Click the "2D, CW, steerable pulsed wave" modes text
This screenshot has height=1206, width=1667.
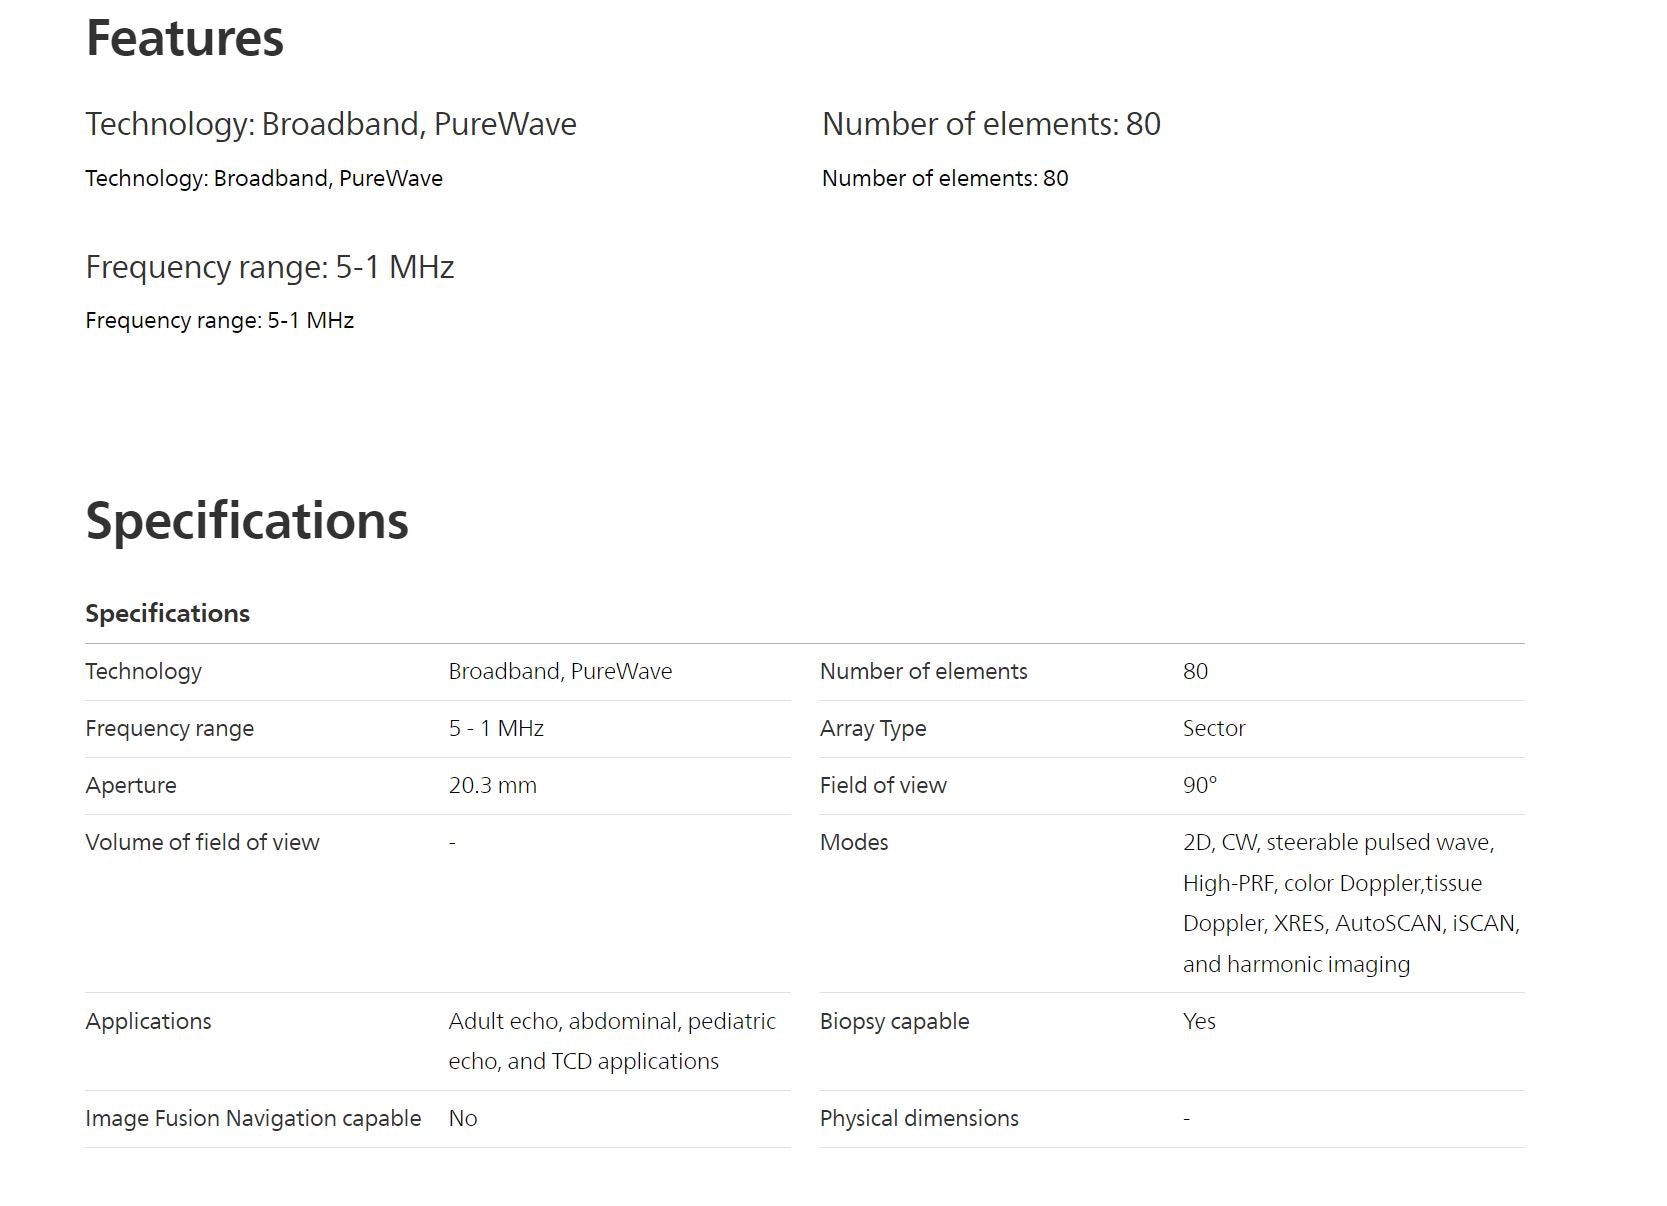(1338, 842)
